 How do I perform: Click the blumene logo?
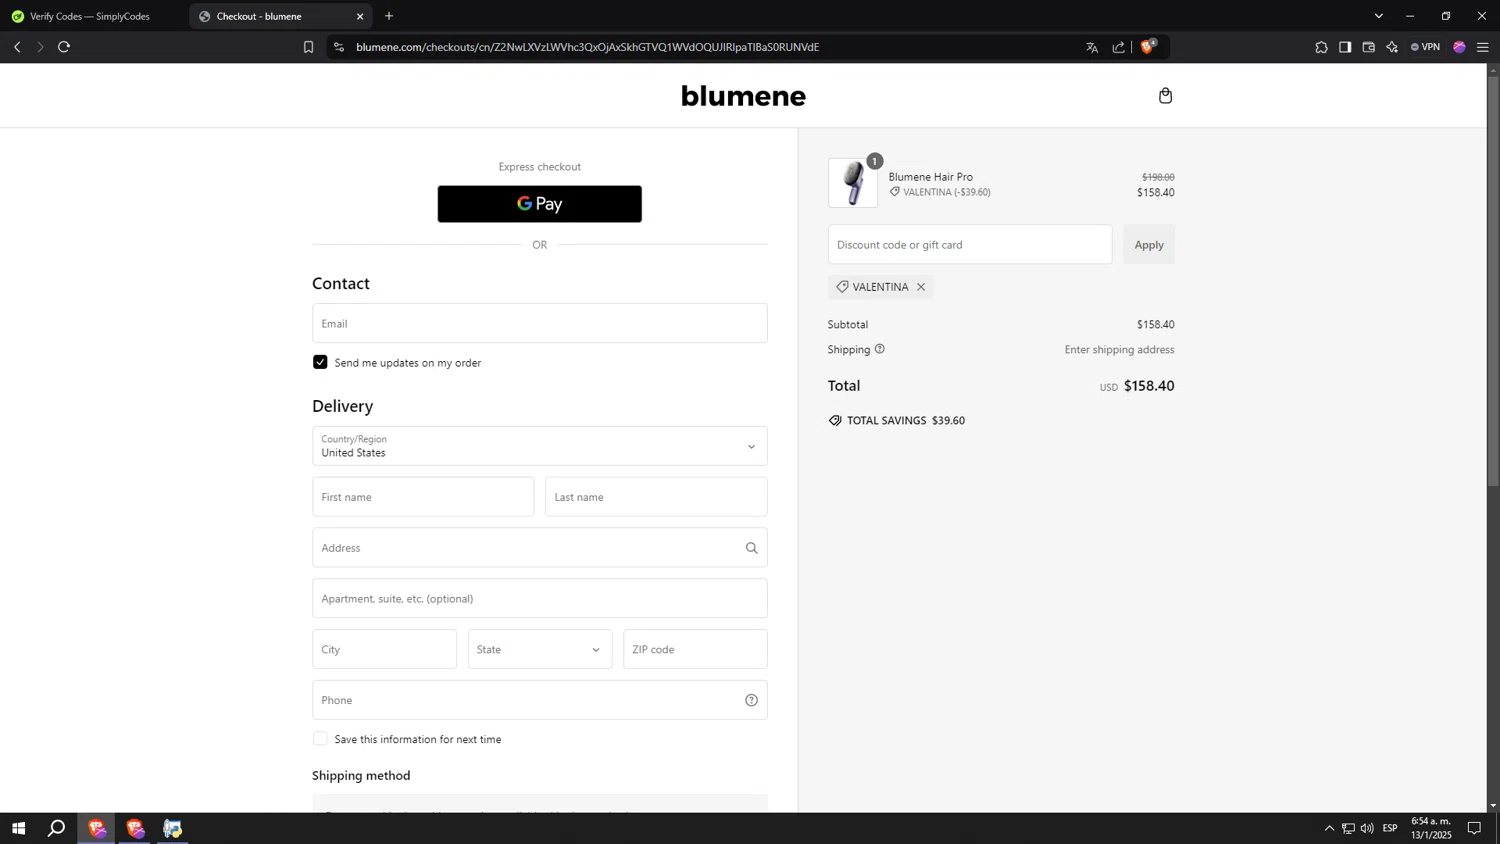point(743,96)
